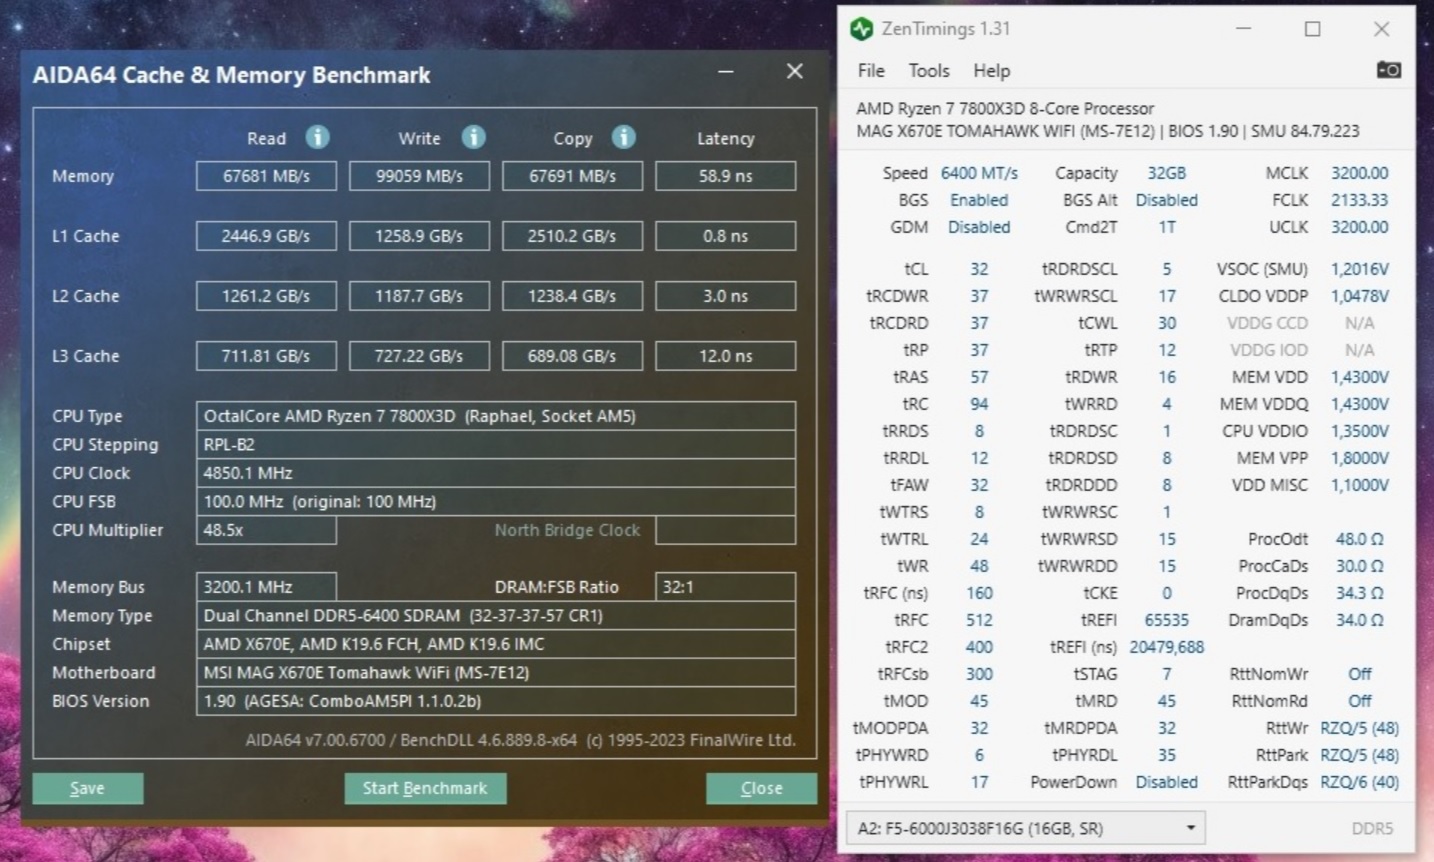Click the DDR5 label in ZenTimings

[1372, 828]
